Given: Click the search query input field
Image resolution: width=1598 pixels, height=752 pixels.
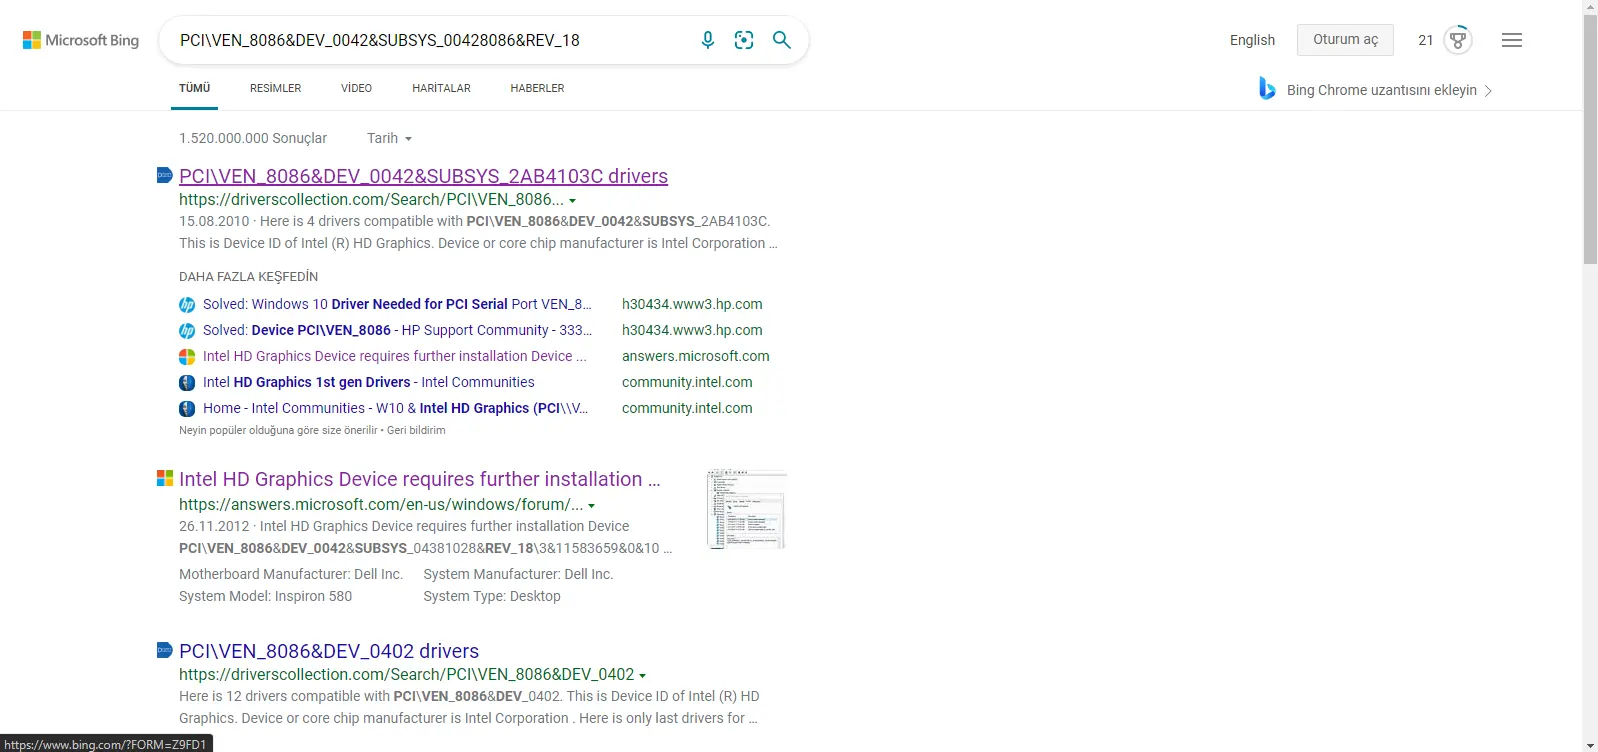Looking at the screenshot, I should 430,40.
